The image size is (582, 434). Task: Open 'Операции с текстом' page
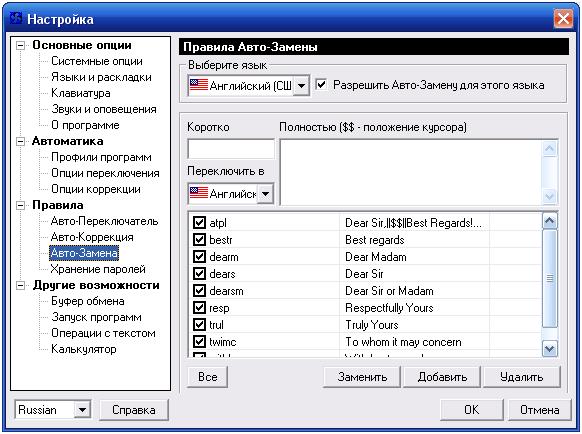click(x=103, y=333)
